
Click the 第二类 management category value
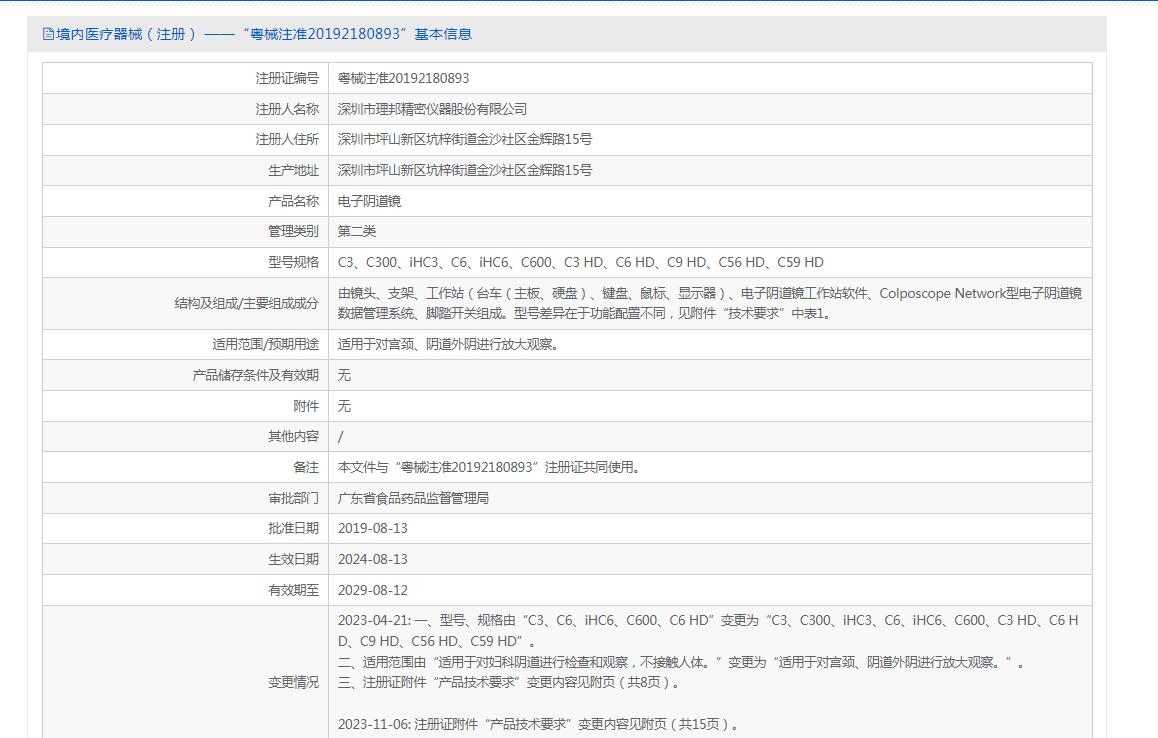point(357,231)
